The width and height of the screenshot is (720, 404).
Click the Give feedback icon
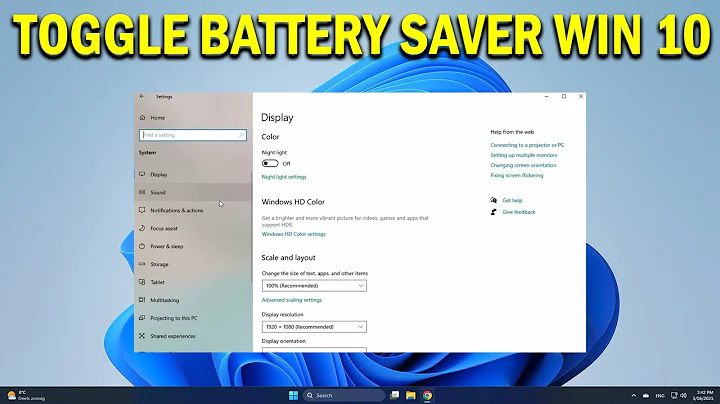494,212
